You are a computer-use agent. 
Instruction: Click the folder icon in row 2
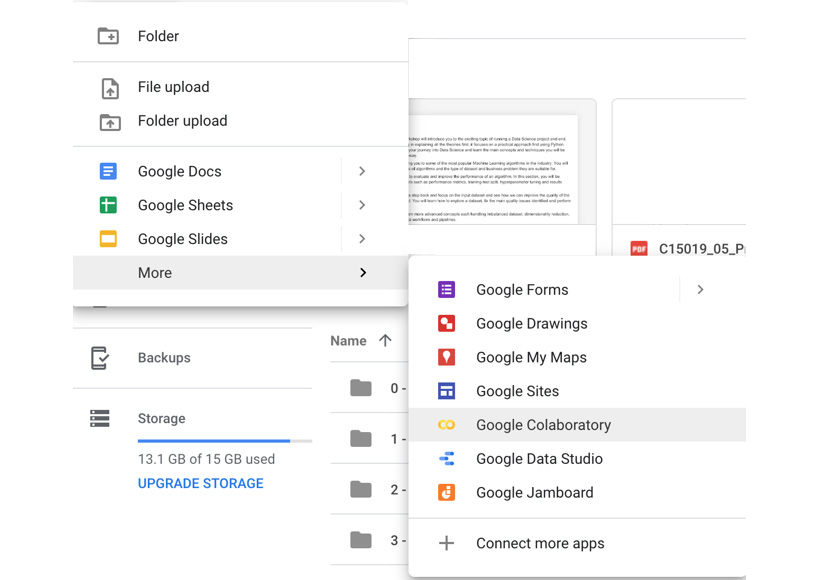point(361,490)
